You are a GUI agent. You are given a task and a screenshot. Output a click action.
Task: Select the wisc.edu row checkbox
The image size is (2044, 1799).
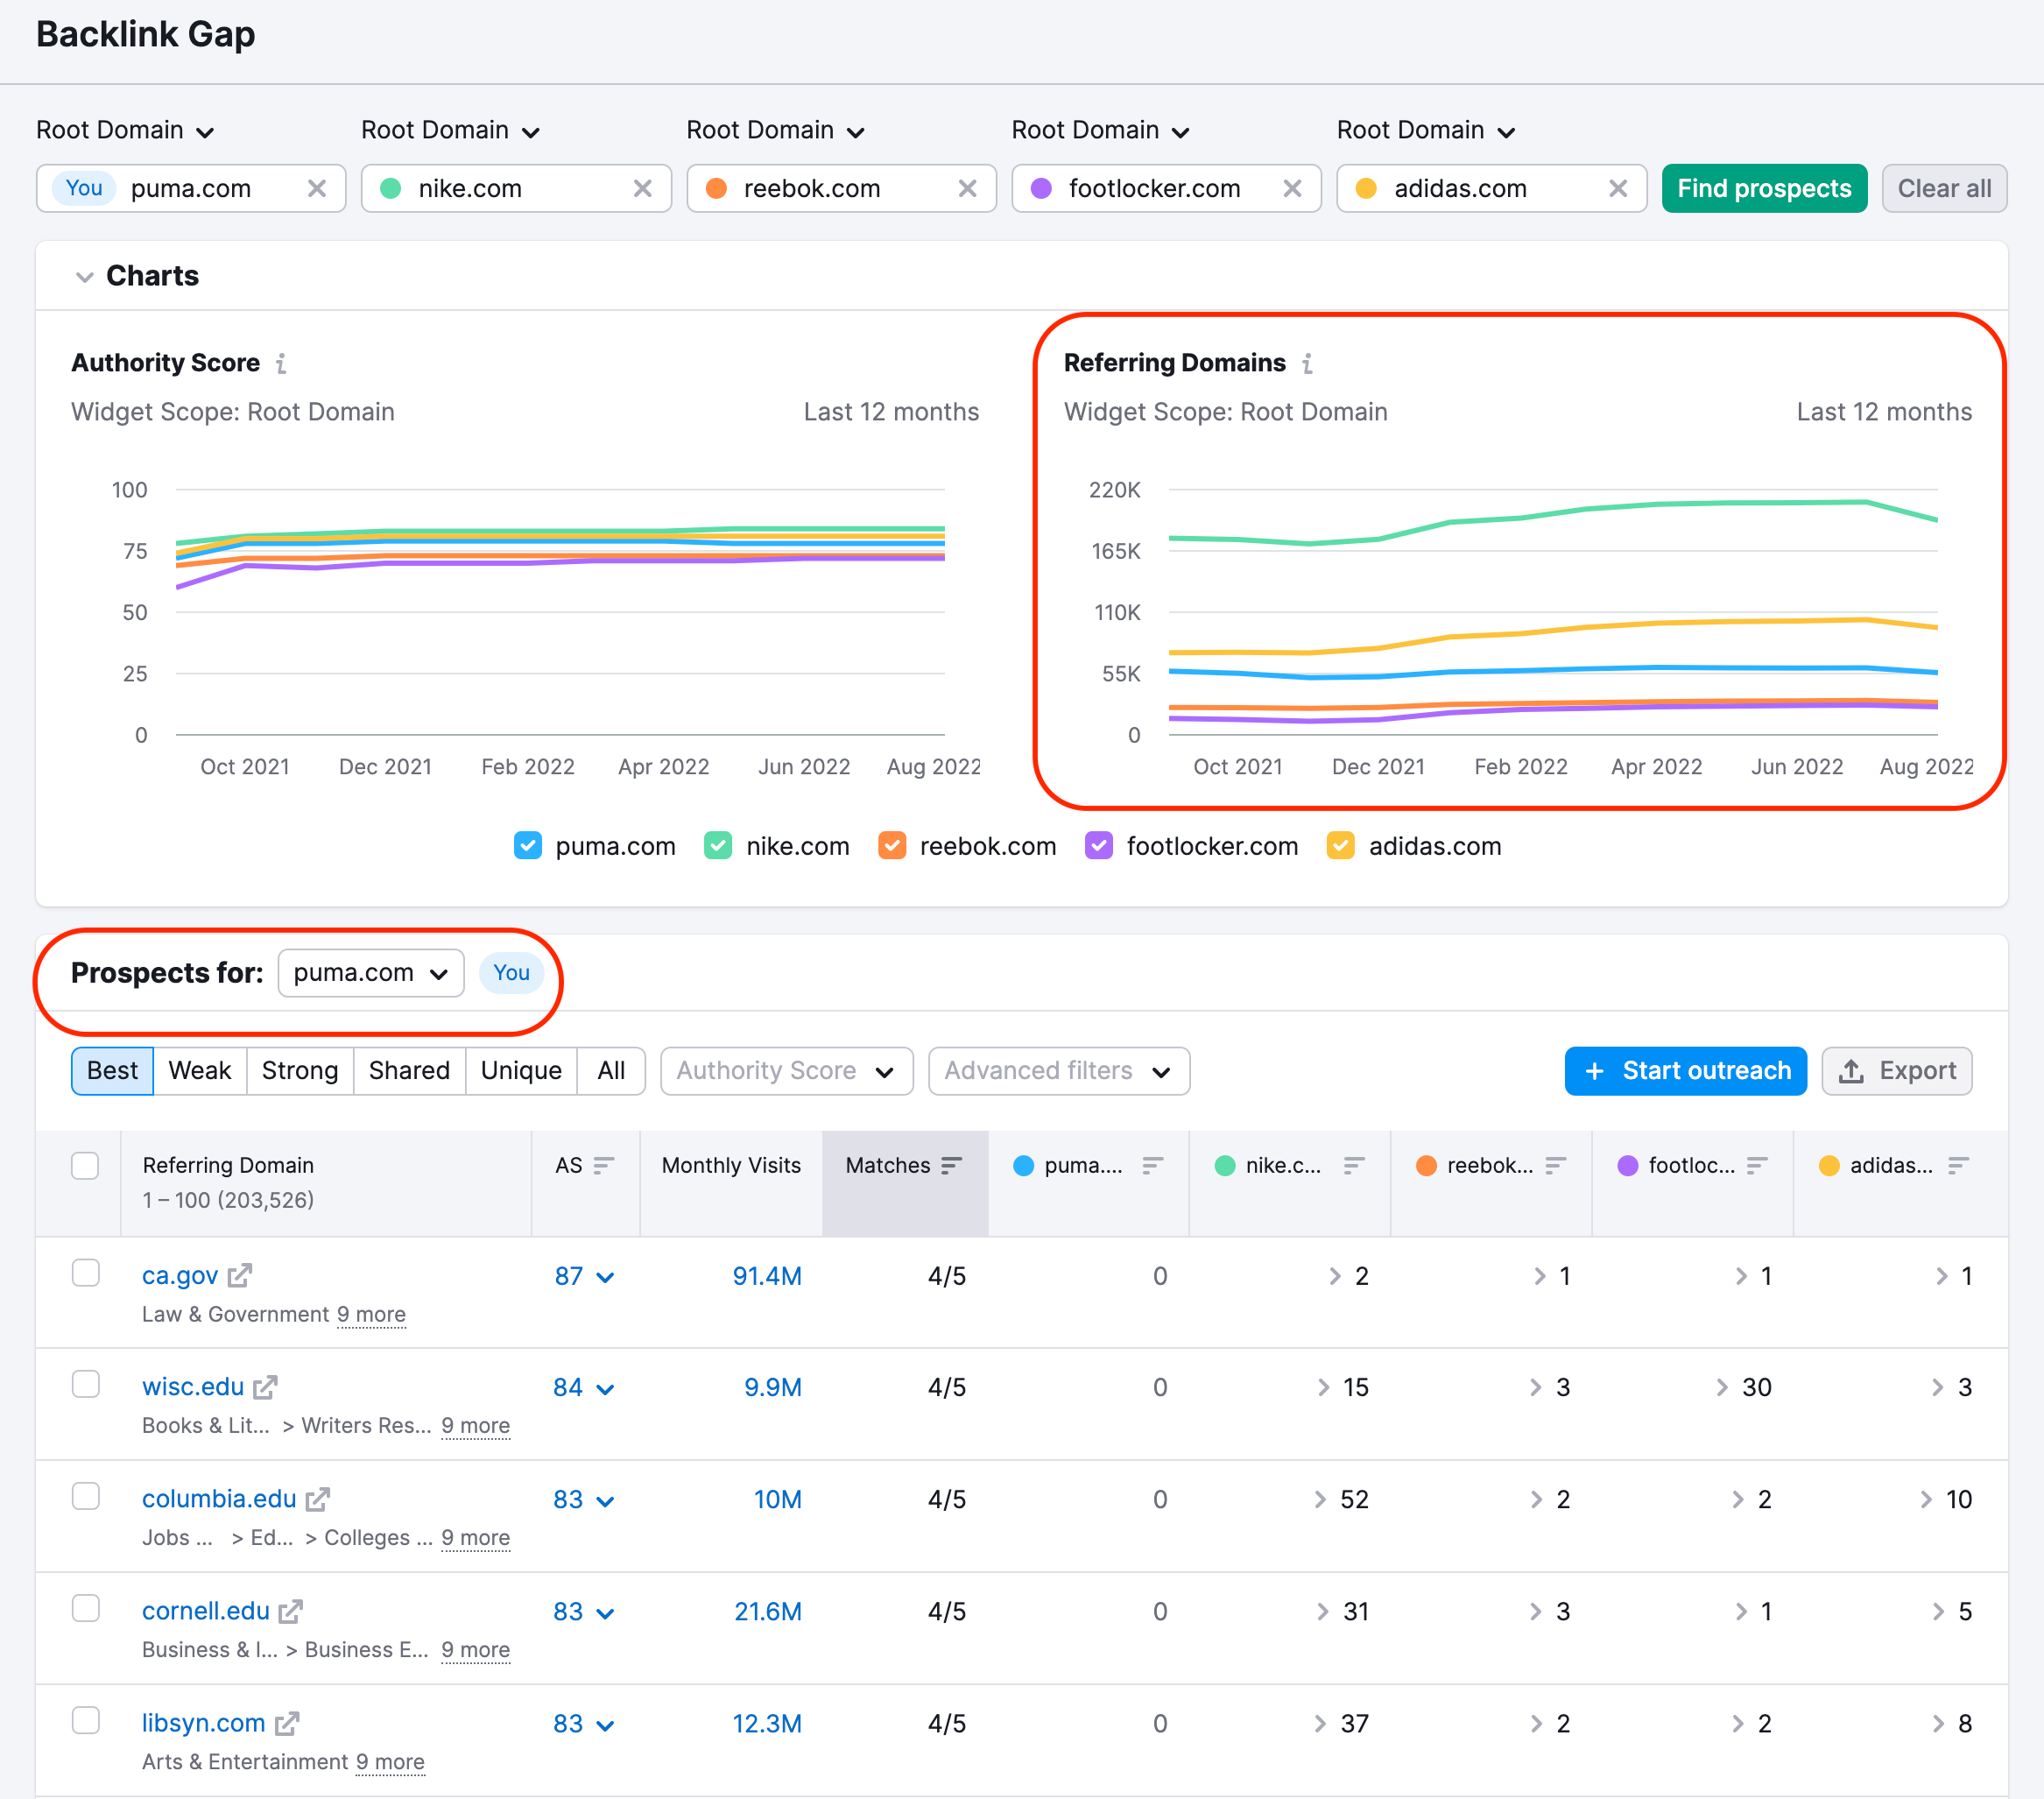pyautogui.click(x=86, y=1384)
